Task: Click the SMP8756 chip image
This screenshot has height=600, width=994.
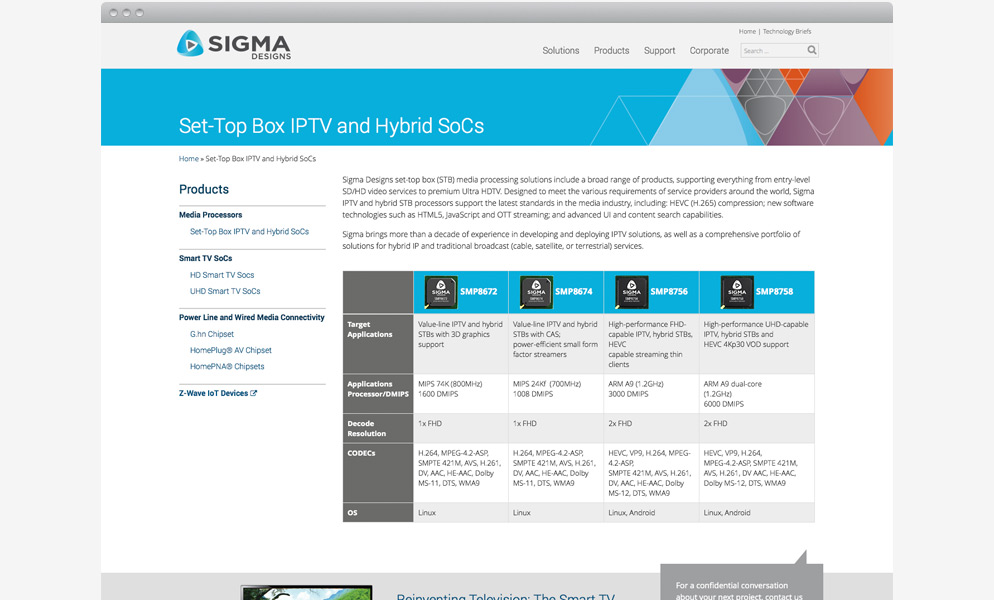Action: [x=631, y=292]
